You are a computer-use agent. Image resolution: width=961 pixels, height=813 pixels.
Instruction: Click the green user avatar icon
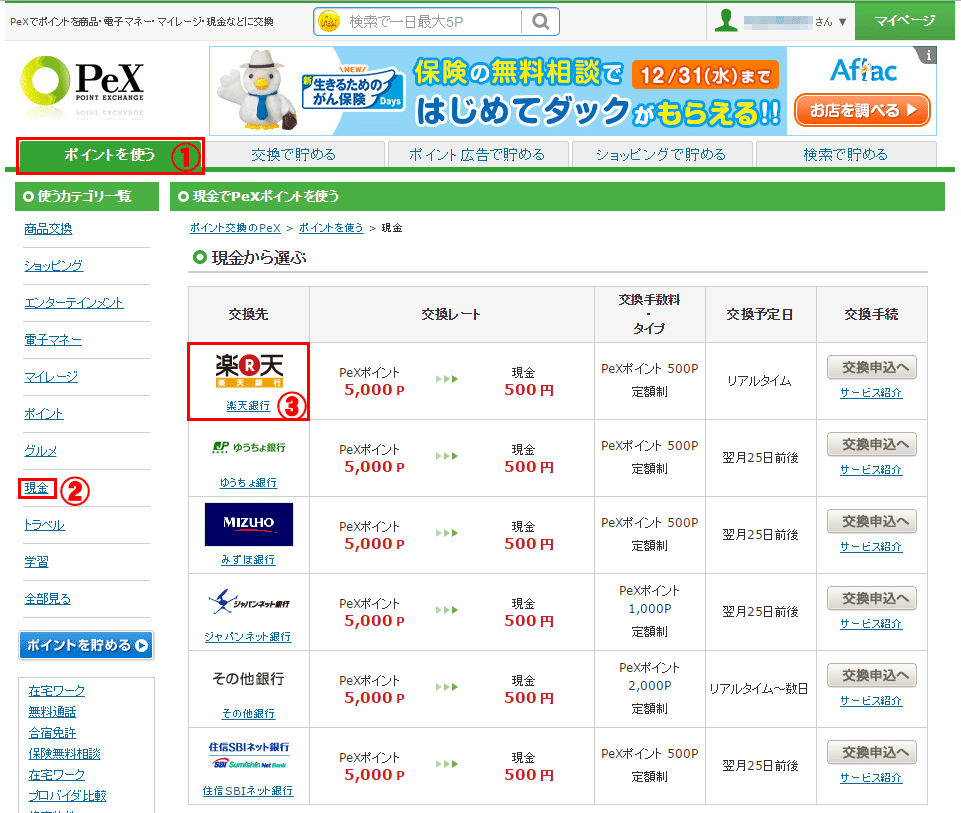(726, 21)
